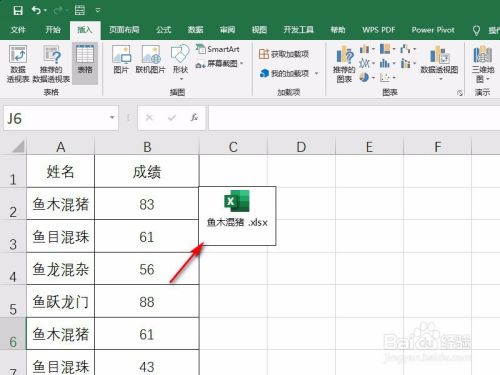Insert a 数据透视表 PivotTable
The width and height of the screenshot is (500, 375).
18,64
